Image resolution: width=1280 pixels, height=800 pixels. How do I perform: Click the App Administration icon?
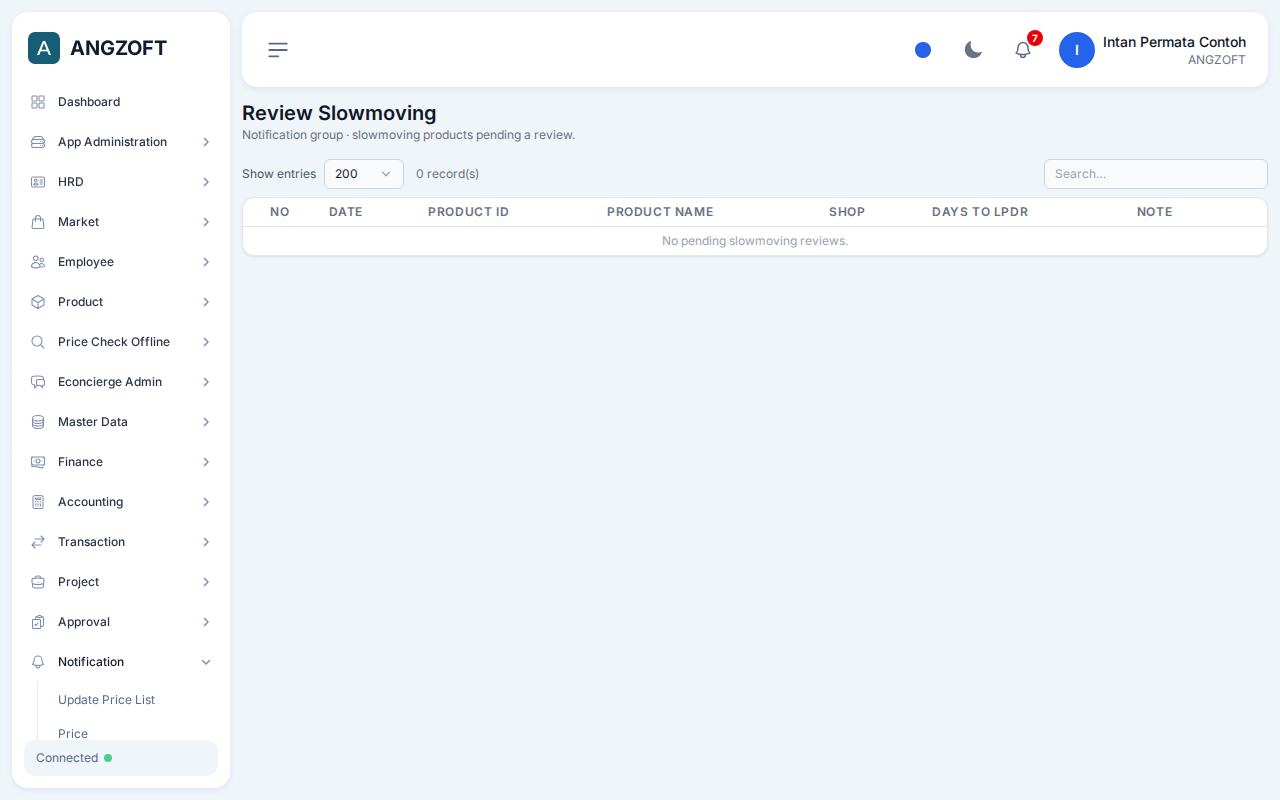pyautogui.click(x=38, y=142)
